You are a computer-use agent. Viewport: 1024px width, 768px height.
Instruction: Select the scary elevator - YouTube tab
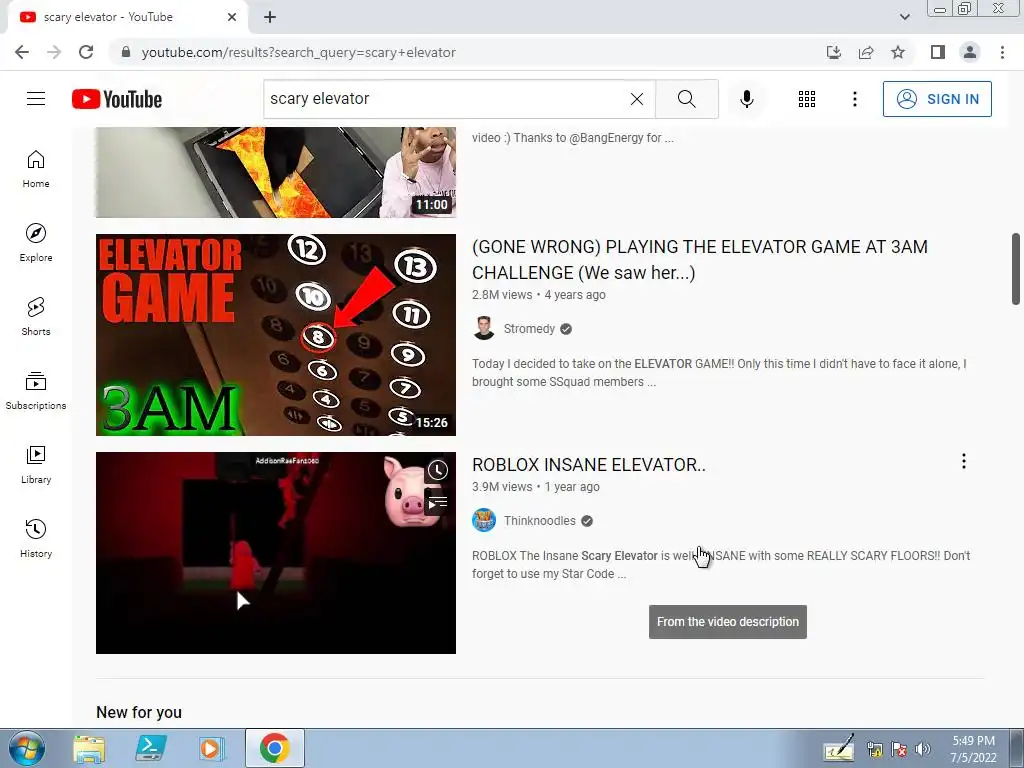[128, 17]
